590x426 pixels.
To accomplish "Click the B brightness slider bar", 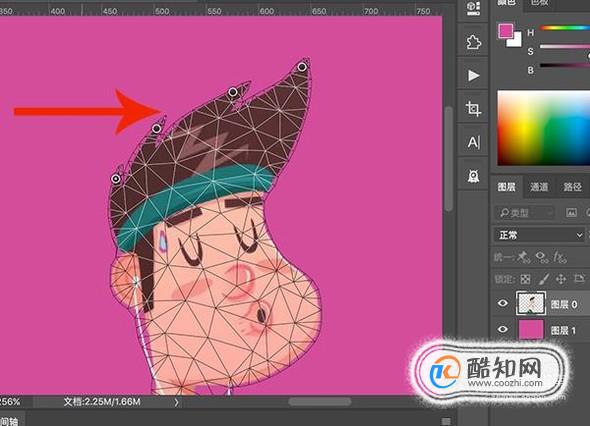I will click(564, 65).
